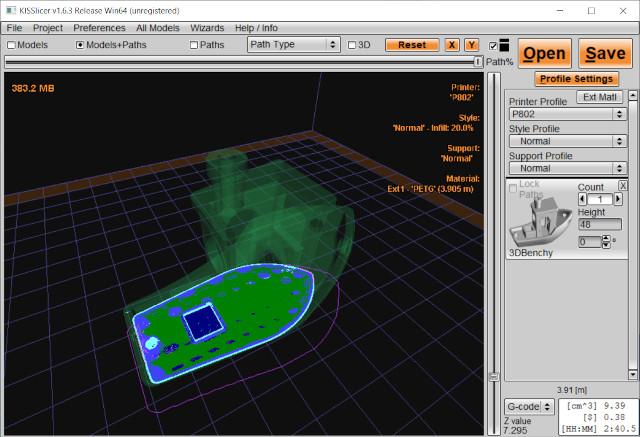The width and height of the screenshot is (640, 437).
Task: Toggle the Path% checkbox
Action: [494, 45]
